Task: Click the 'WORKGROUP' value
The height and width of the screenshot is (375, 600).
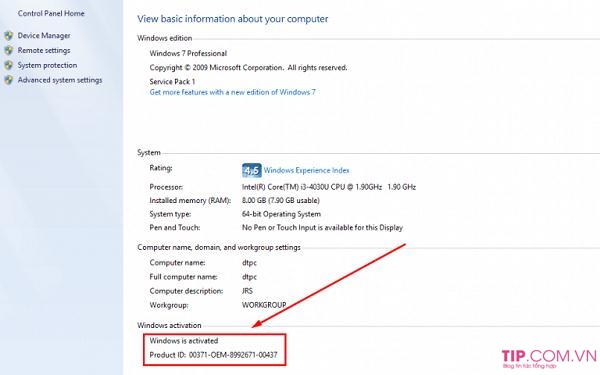Action: tap(264, 305)
